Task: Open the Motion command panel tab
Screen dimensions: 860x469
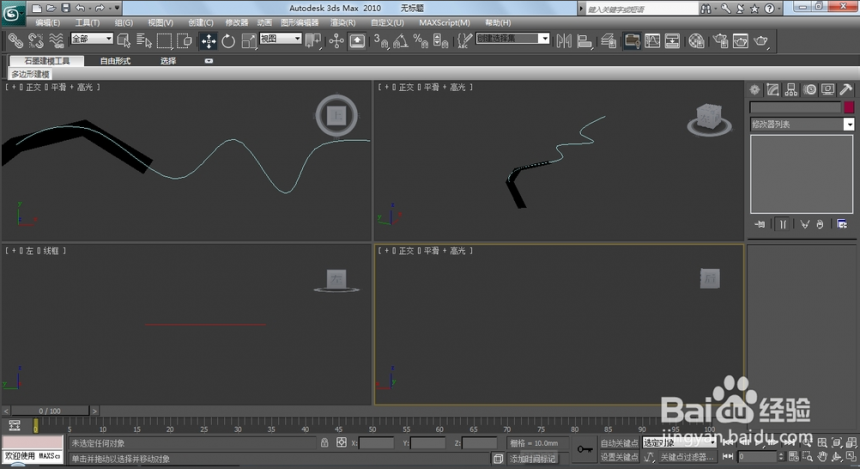Action: [x=809, y=90]
